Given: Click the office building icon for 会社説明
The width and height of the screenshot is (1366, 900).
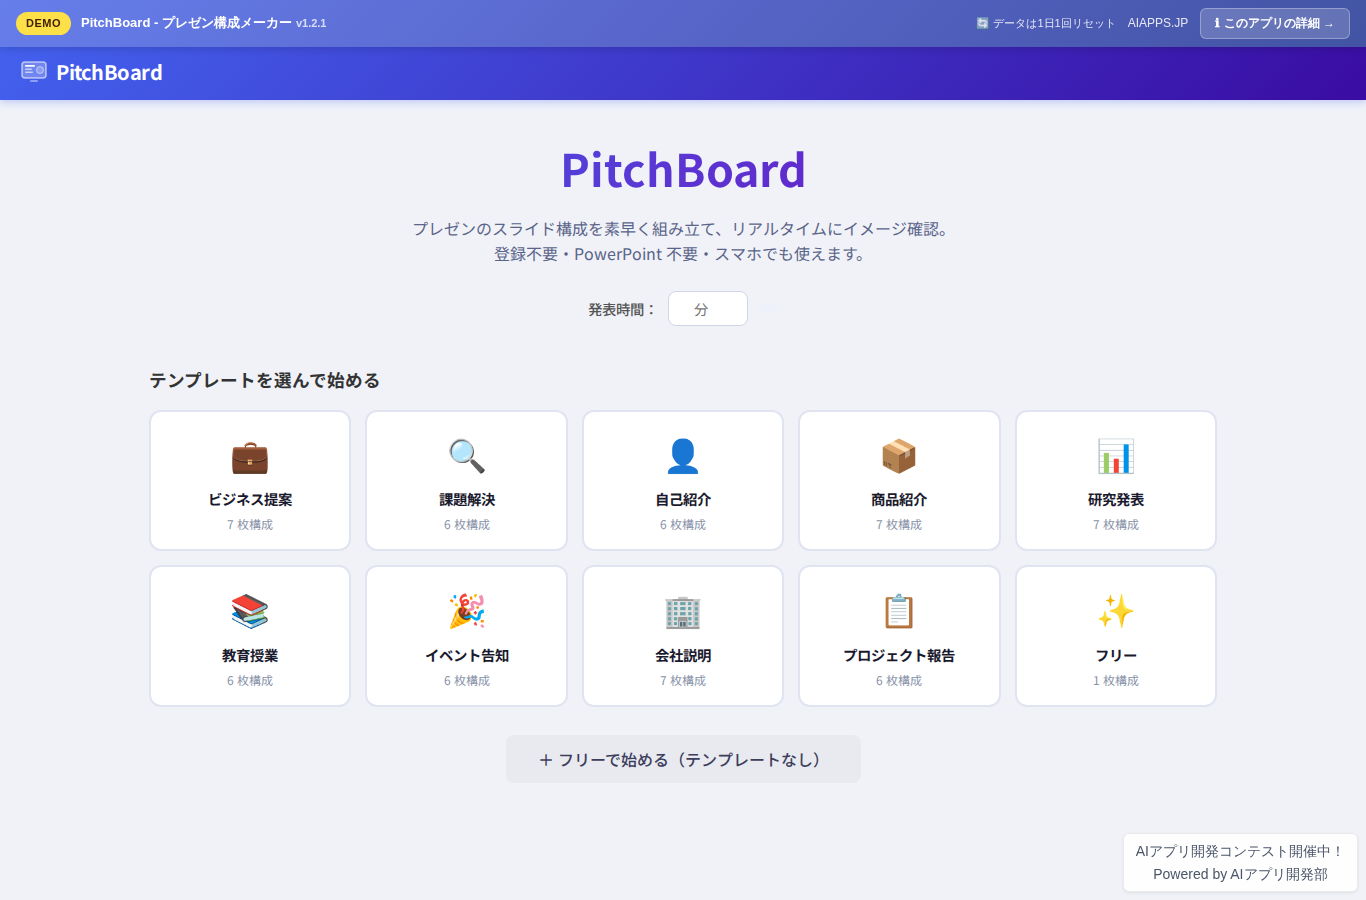Looking at the screenshot, I should click(683, 611).
